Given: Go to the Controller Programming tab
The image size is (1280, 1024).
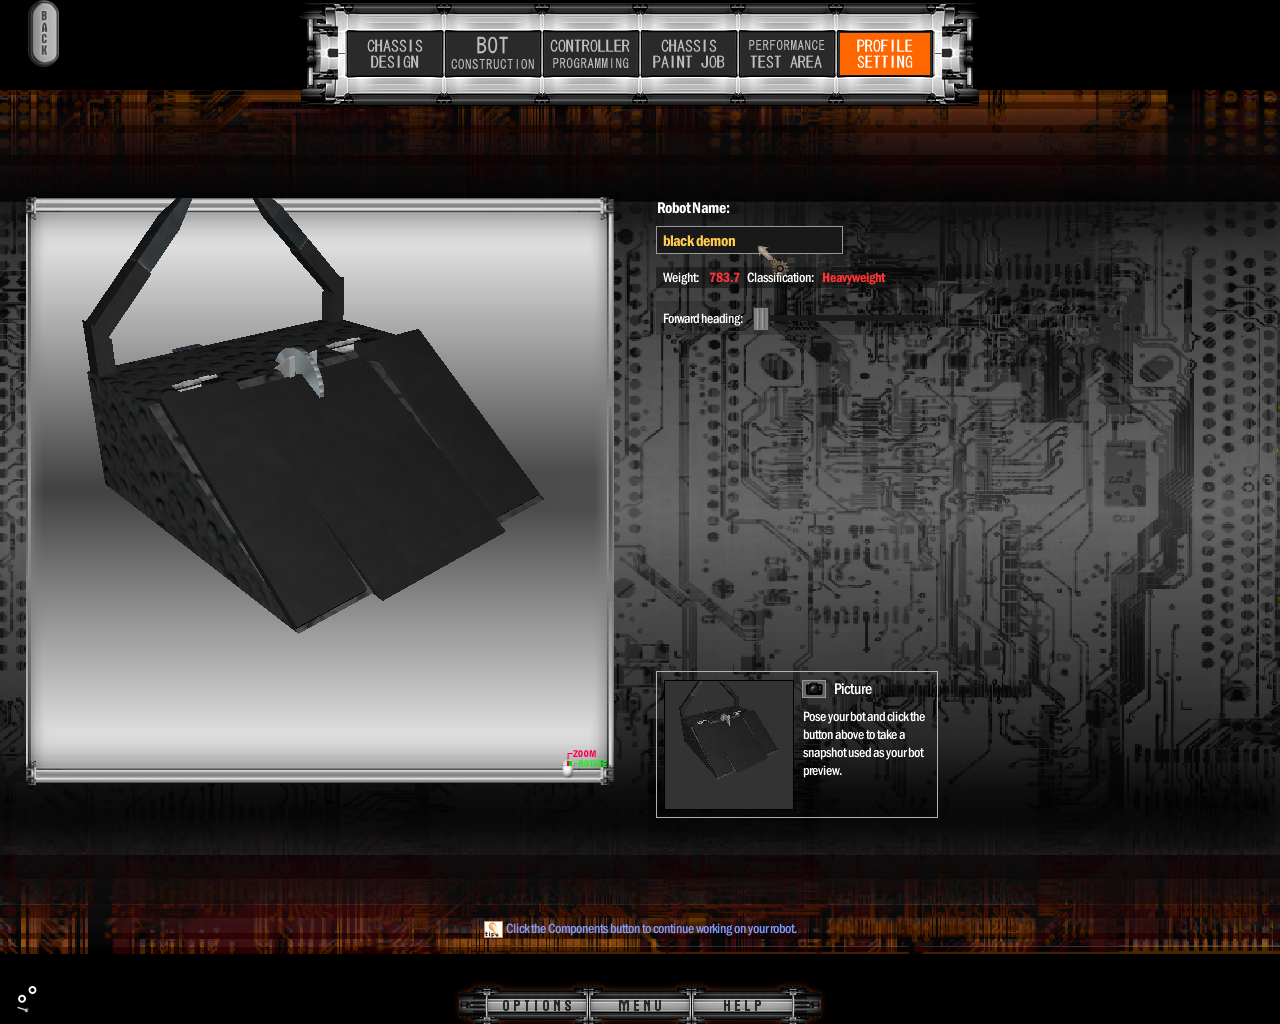Looking at the screenshot, I should pyautogui.click(x=590, y=54).
